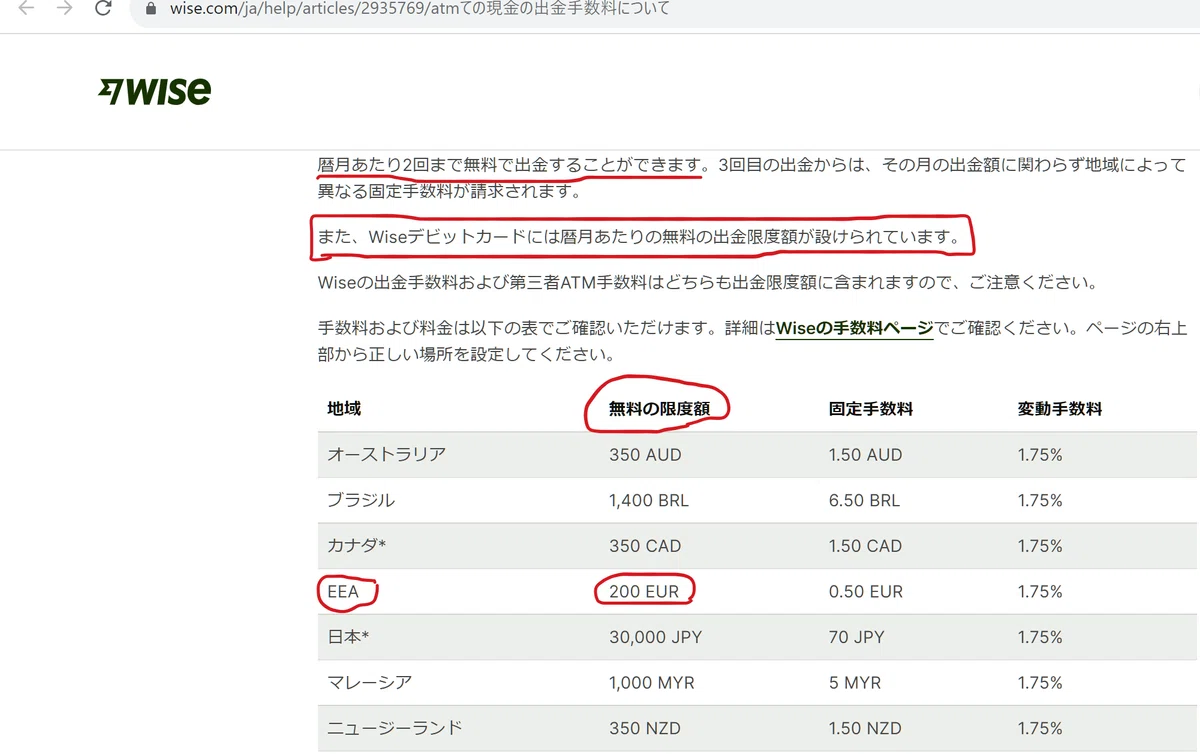Select the オーストラリア row label

coord(387,454)
